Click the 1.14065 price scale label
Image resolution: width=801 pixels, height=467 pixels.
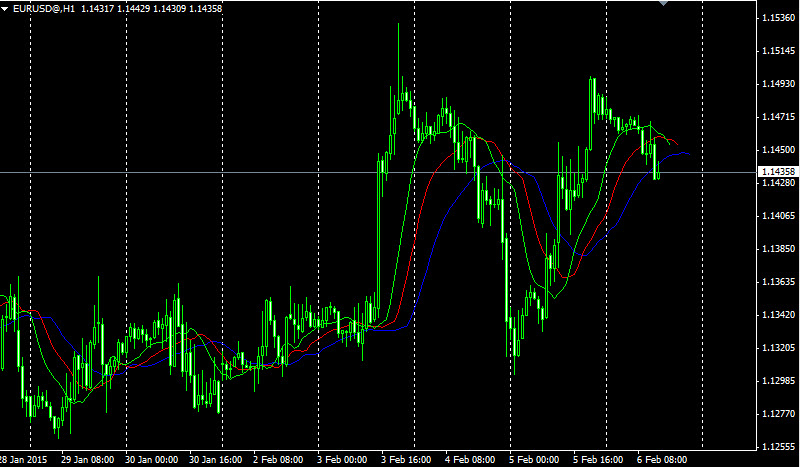tap(779, 216)
